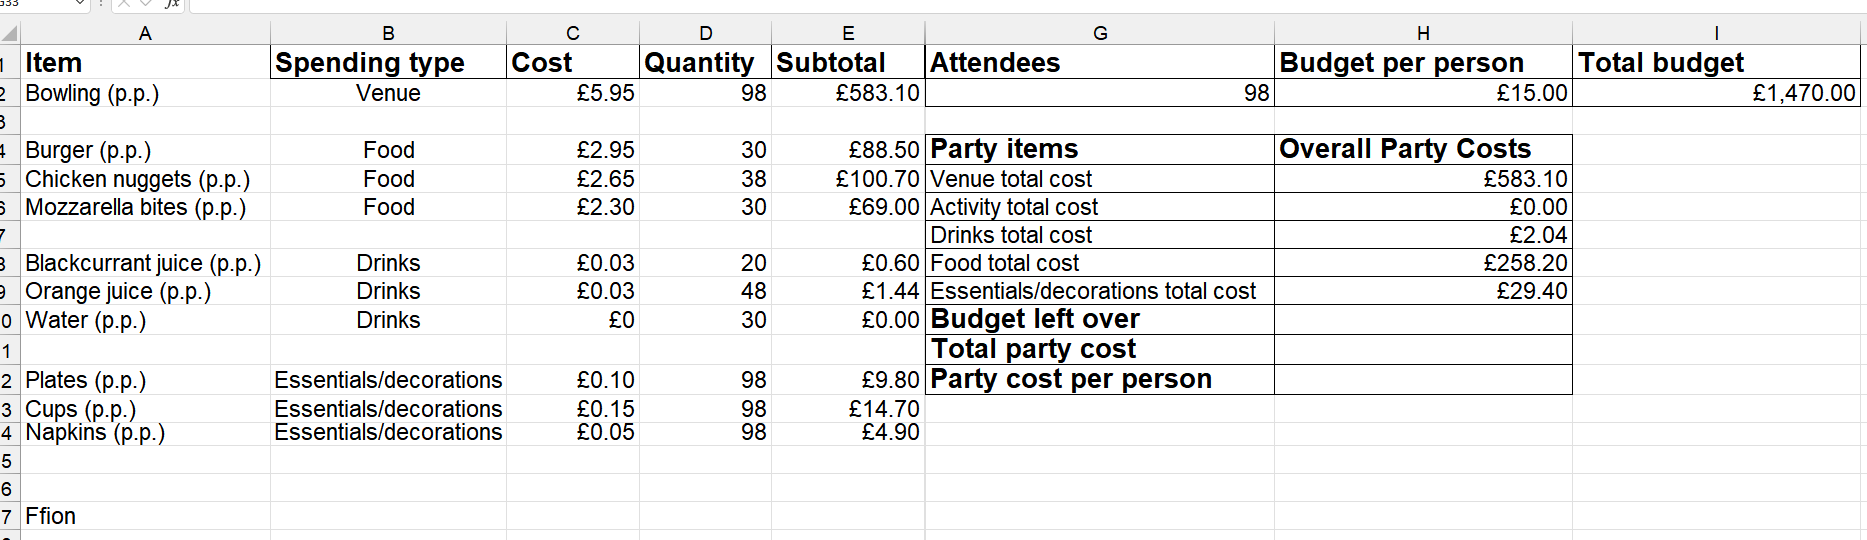Click the Select All corner triangle
This screenshot has width=1867, height=540.
point(10,34)
